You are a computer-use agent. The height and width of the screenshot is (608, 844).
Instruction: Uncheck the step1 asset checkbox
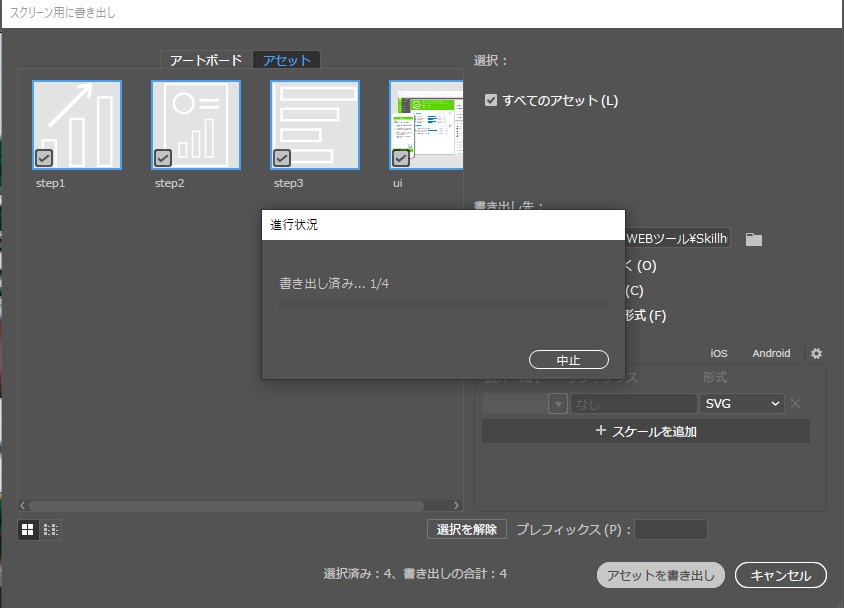coord(44,158)
